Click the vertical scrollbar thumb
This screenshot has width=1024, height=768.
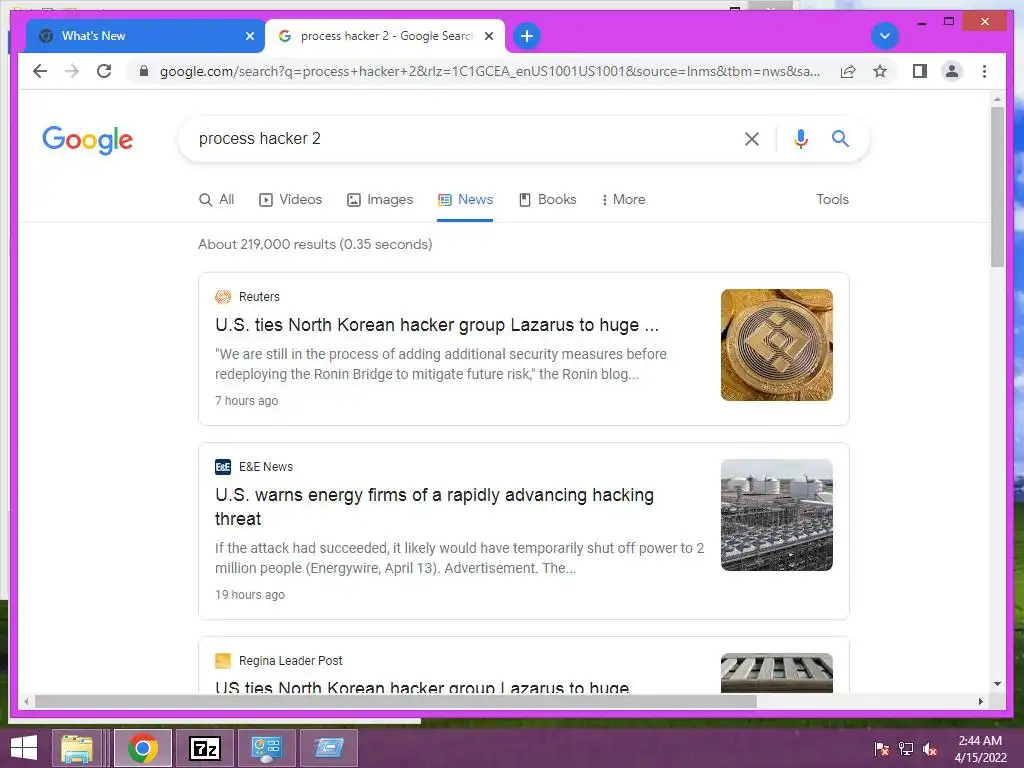[997, 186]
